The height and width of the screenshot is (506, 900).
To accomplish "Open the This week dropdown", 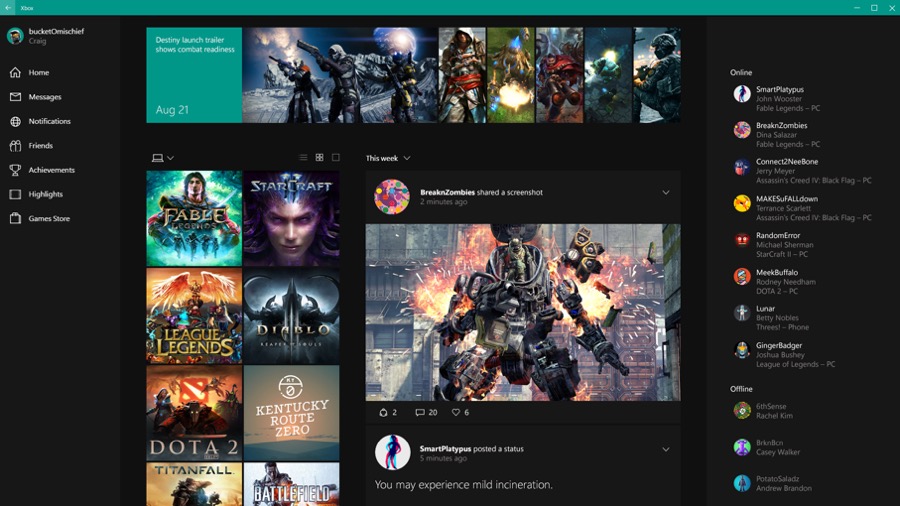I will coord(388,158).
